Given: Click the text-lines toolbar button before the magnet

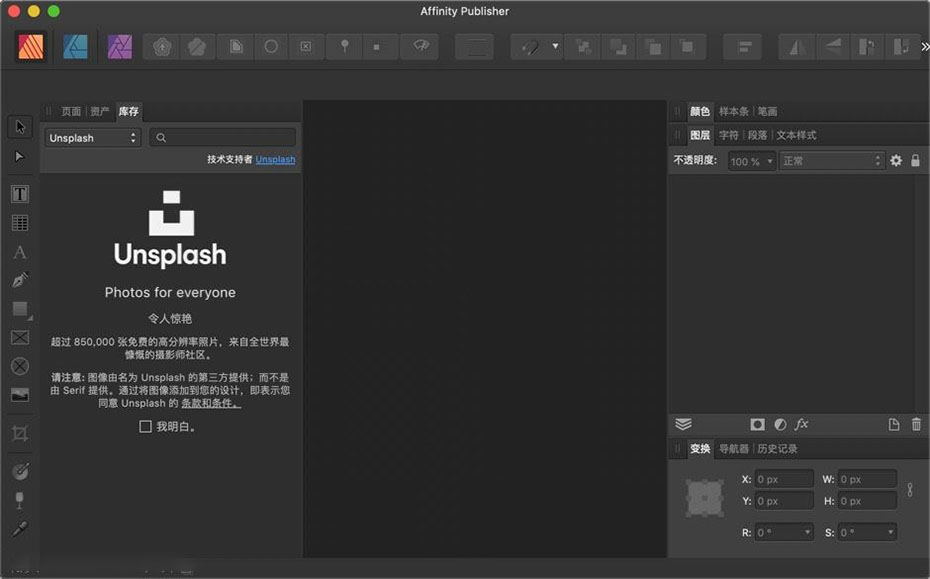Looking at the screenshot, I should (474, 47).
